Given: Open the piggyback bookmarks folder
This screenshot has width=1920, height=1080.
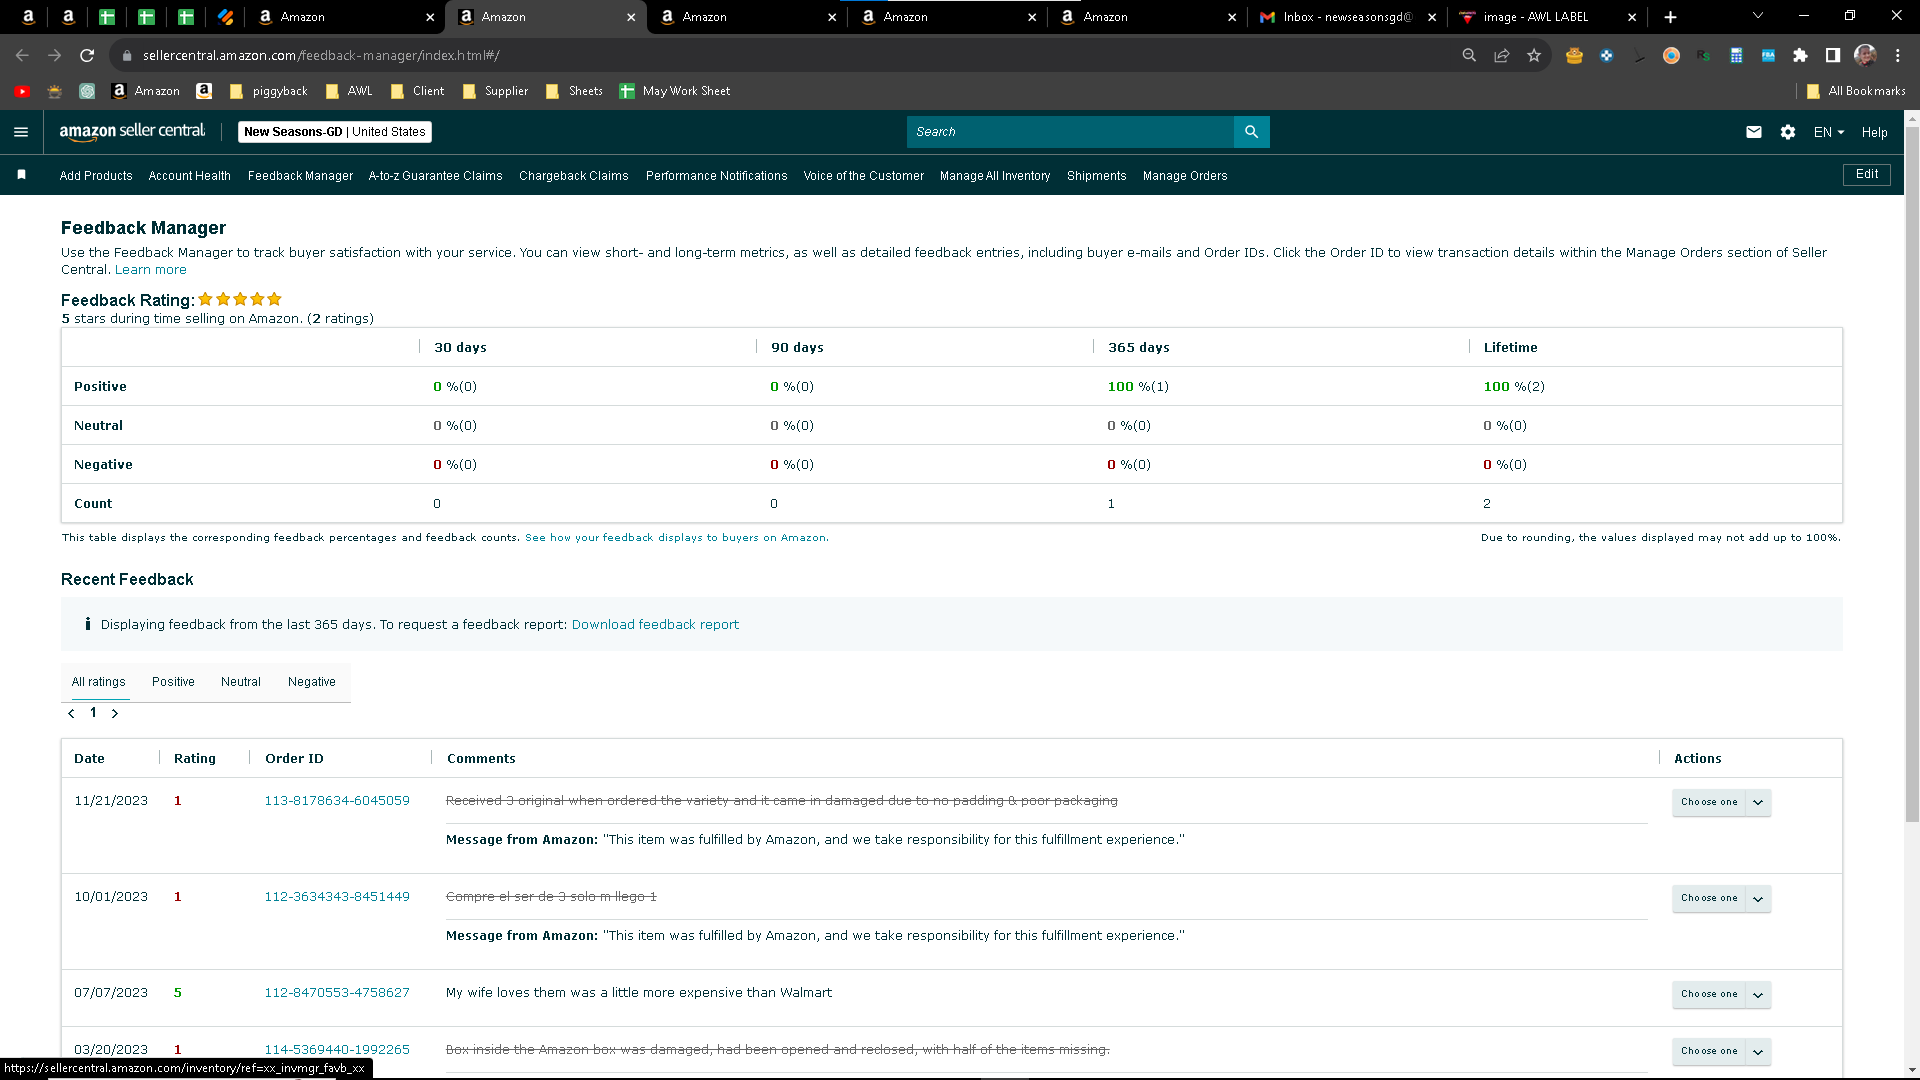Looking at the screenshot, I should (x=269, y=91).
